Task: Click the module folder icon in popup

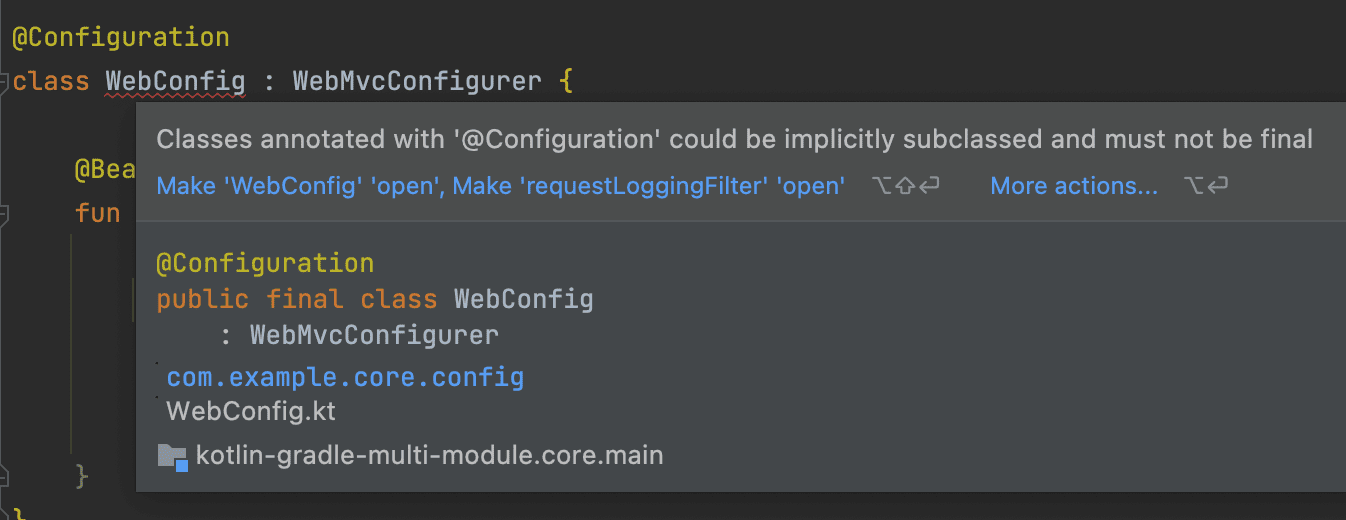Action: pos(172,457)
